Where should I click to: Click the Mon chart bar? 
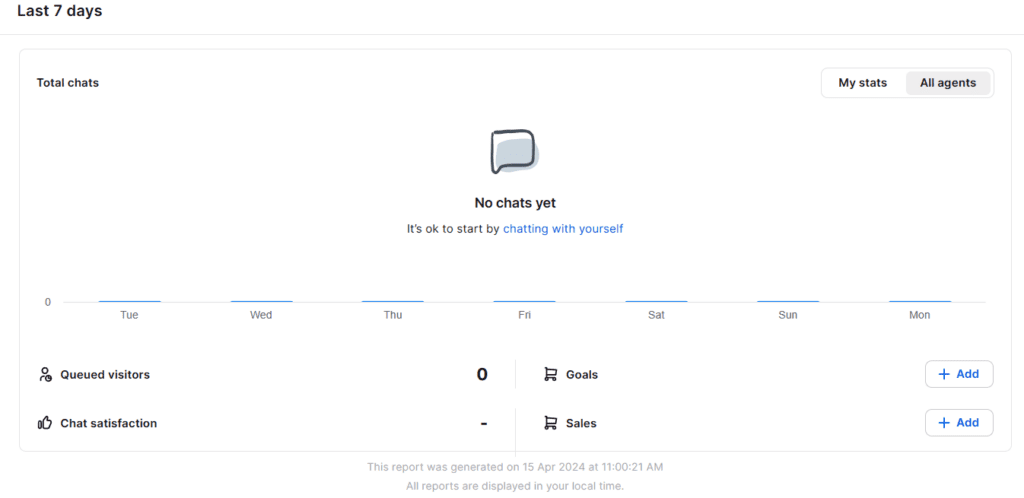920,301
